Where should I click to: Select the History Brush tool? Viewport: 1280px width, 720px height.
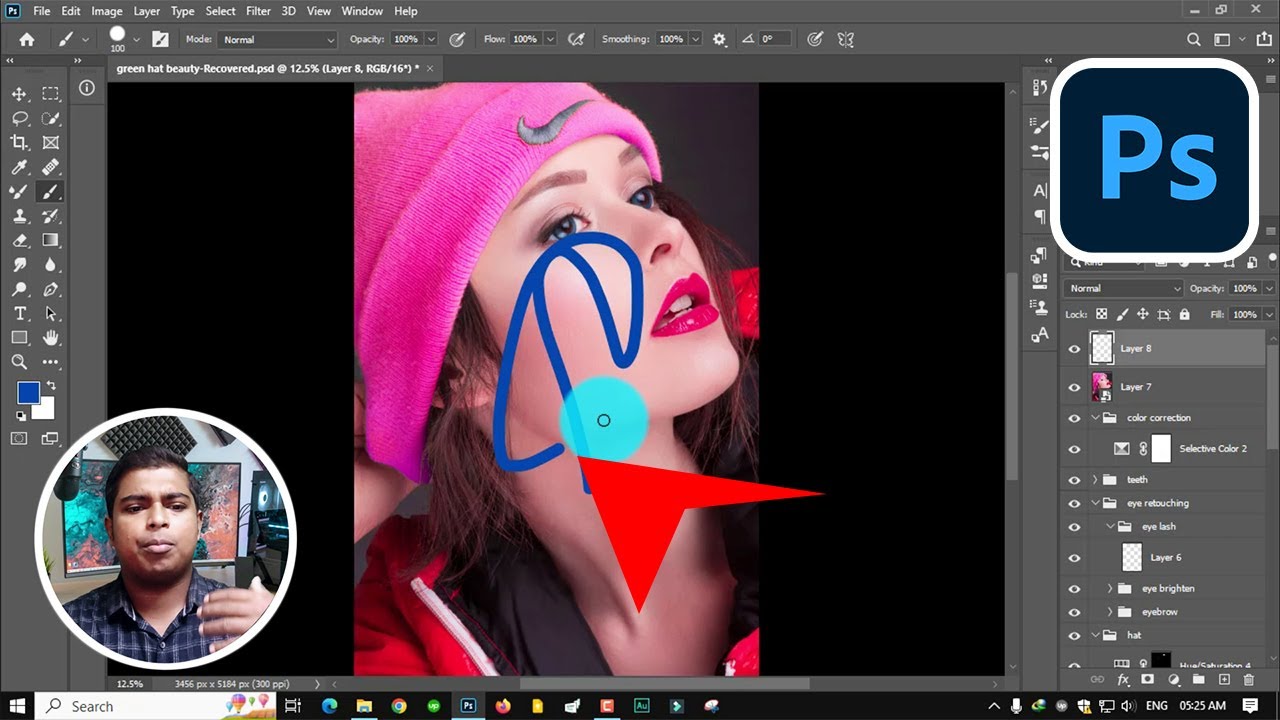point(50,216)
